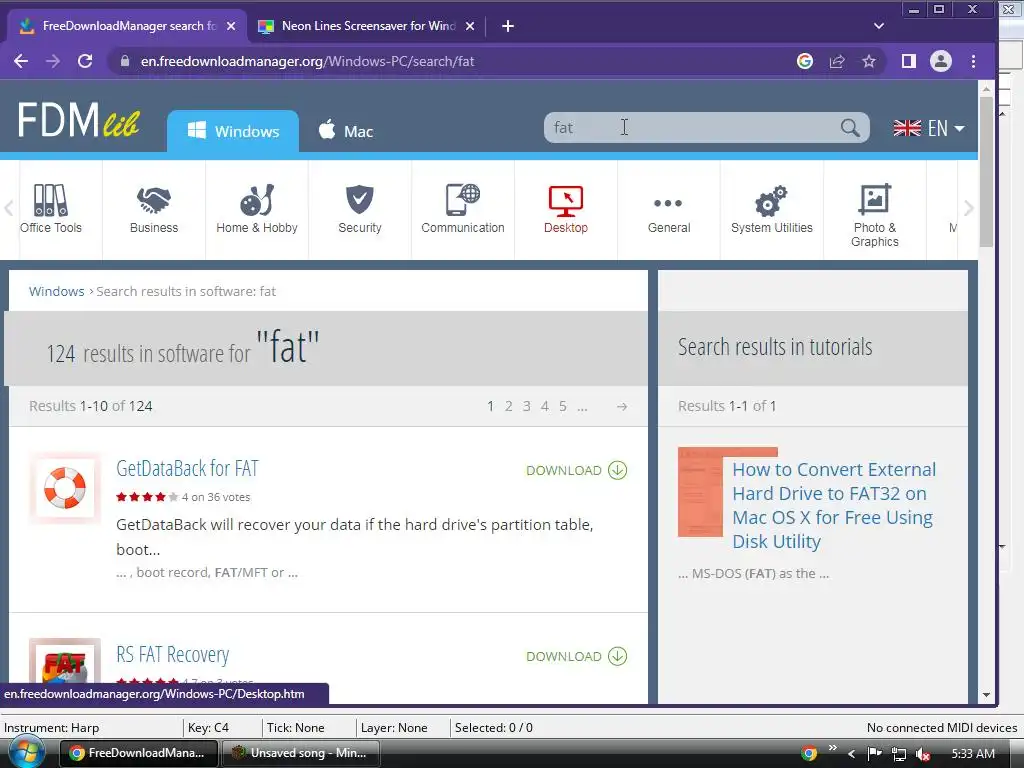Show next categories with right chevron

coord(968,208)
